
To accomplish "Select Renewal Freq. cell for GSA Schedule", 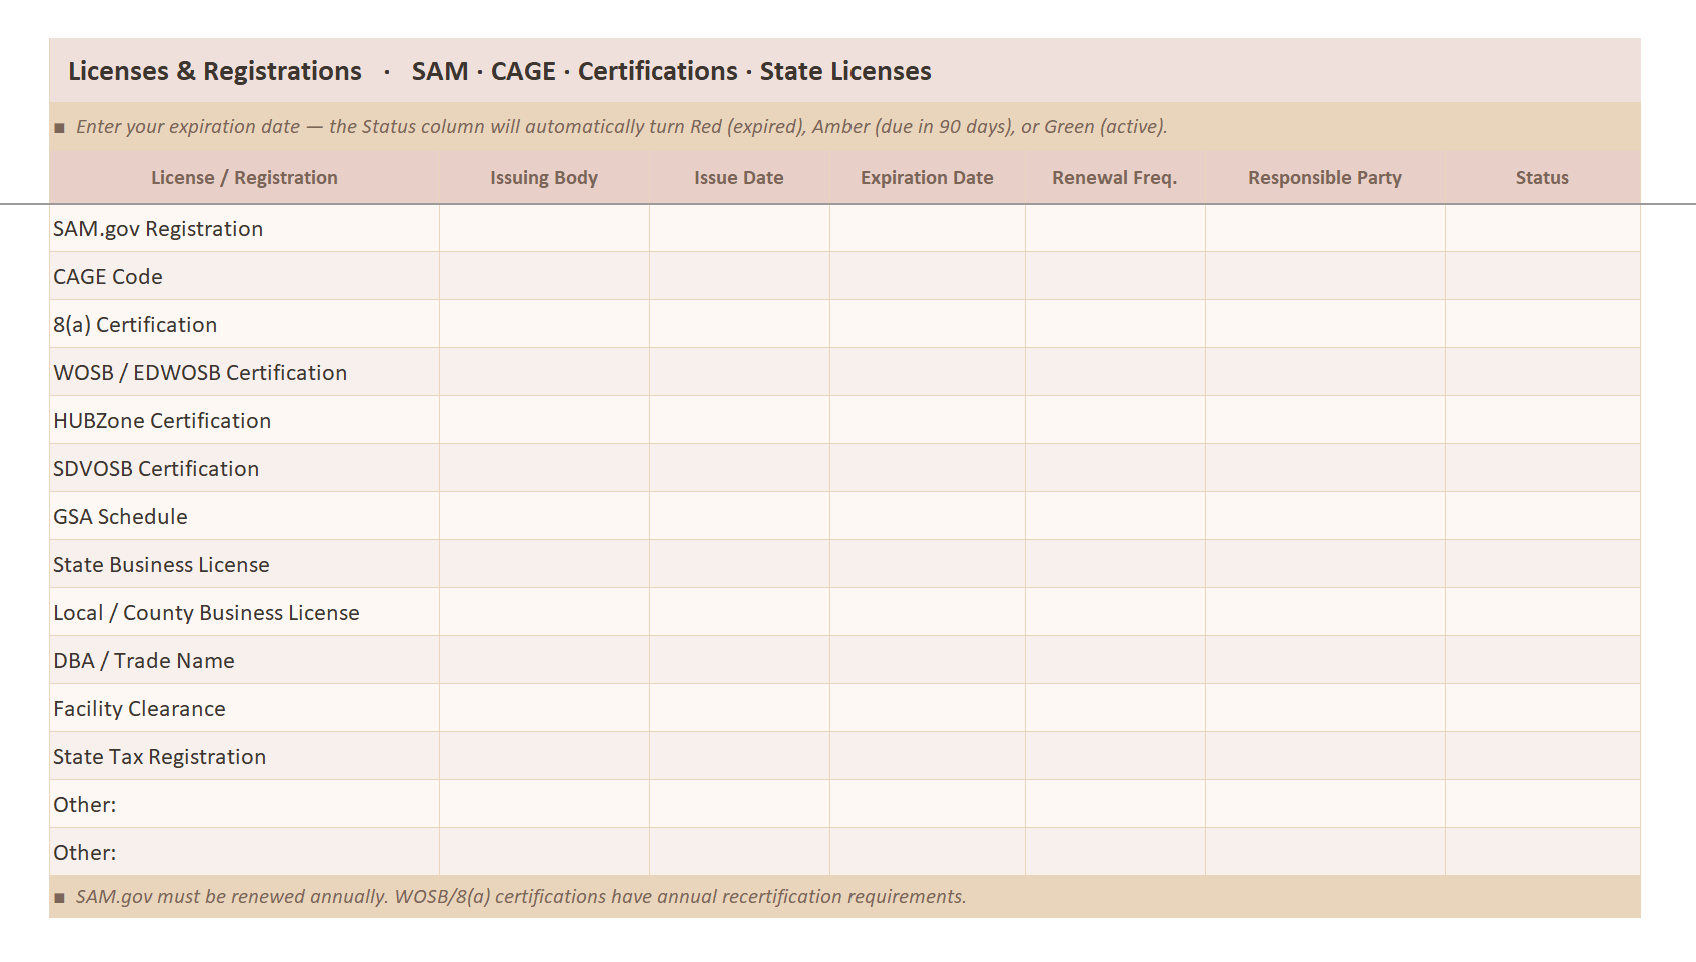I will click(x=1115, y=516).
